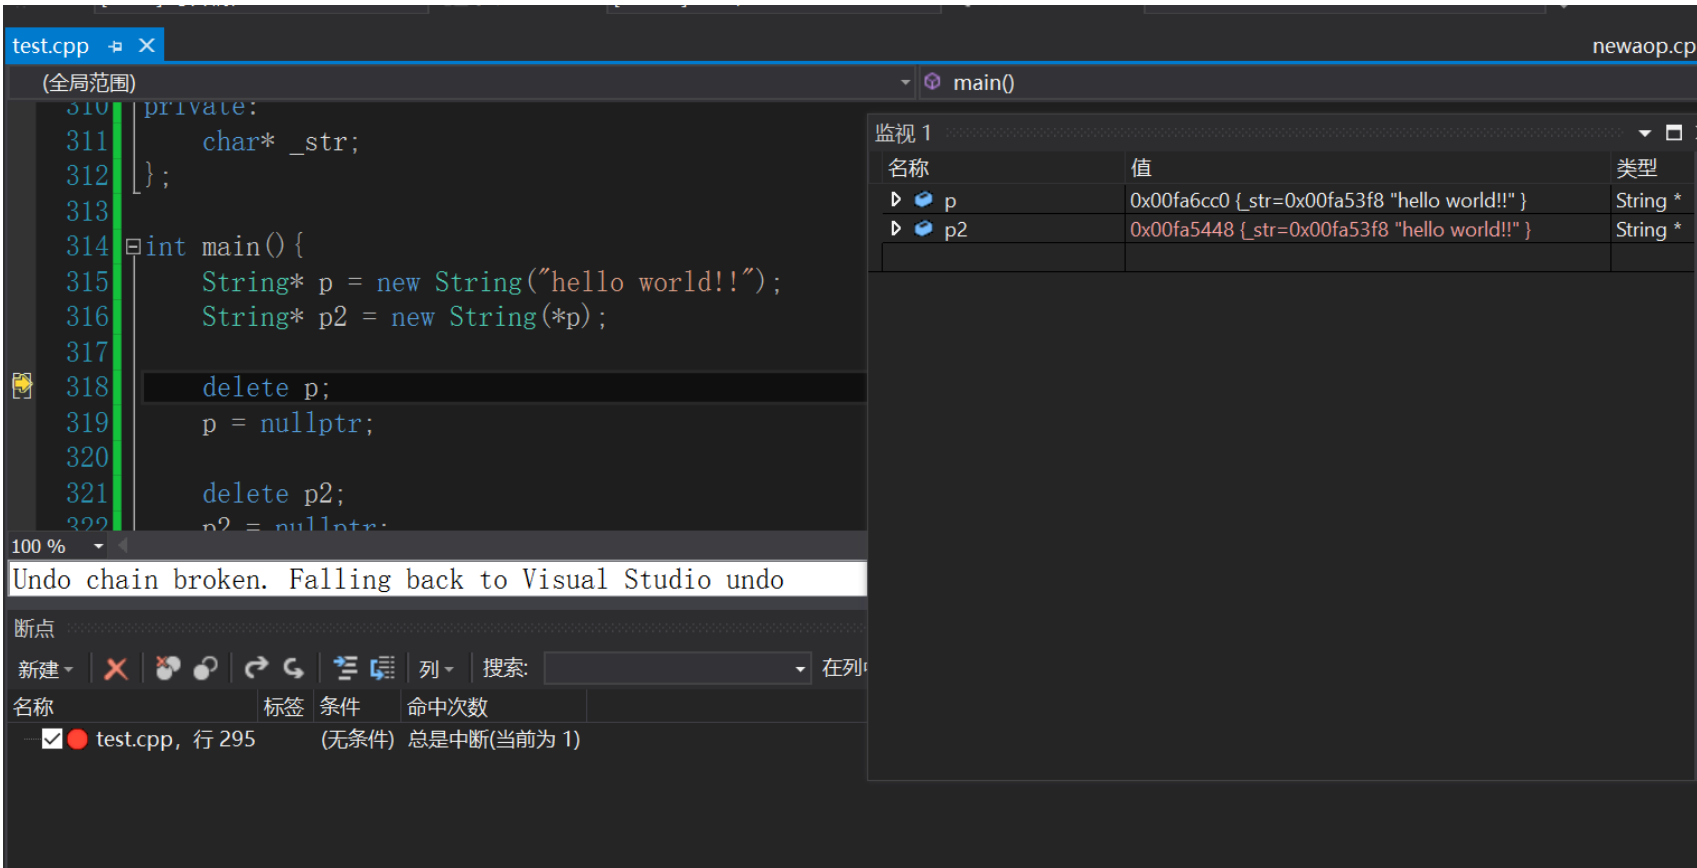Open the 列 columns dropdown

point(436,669)
